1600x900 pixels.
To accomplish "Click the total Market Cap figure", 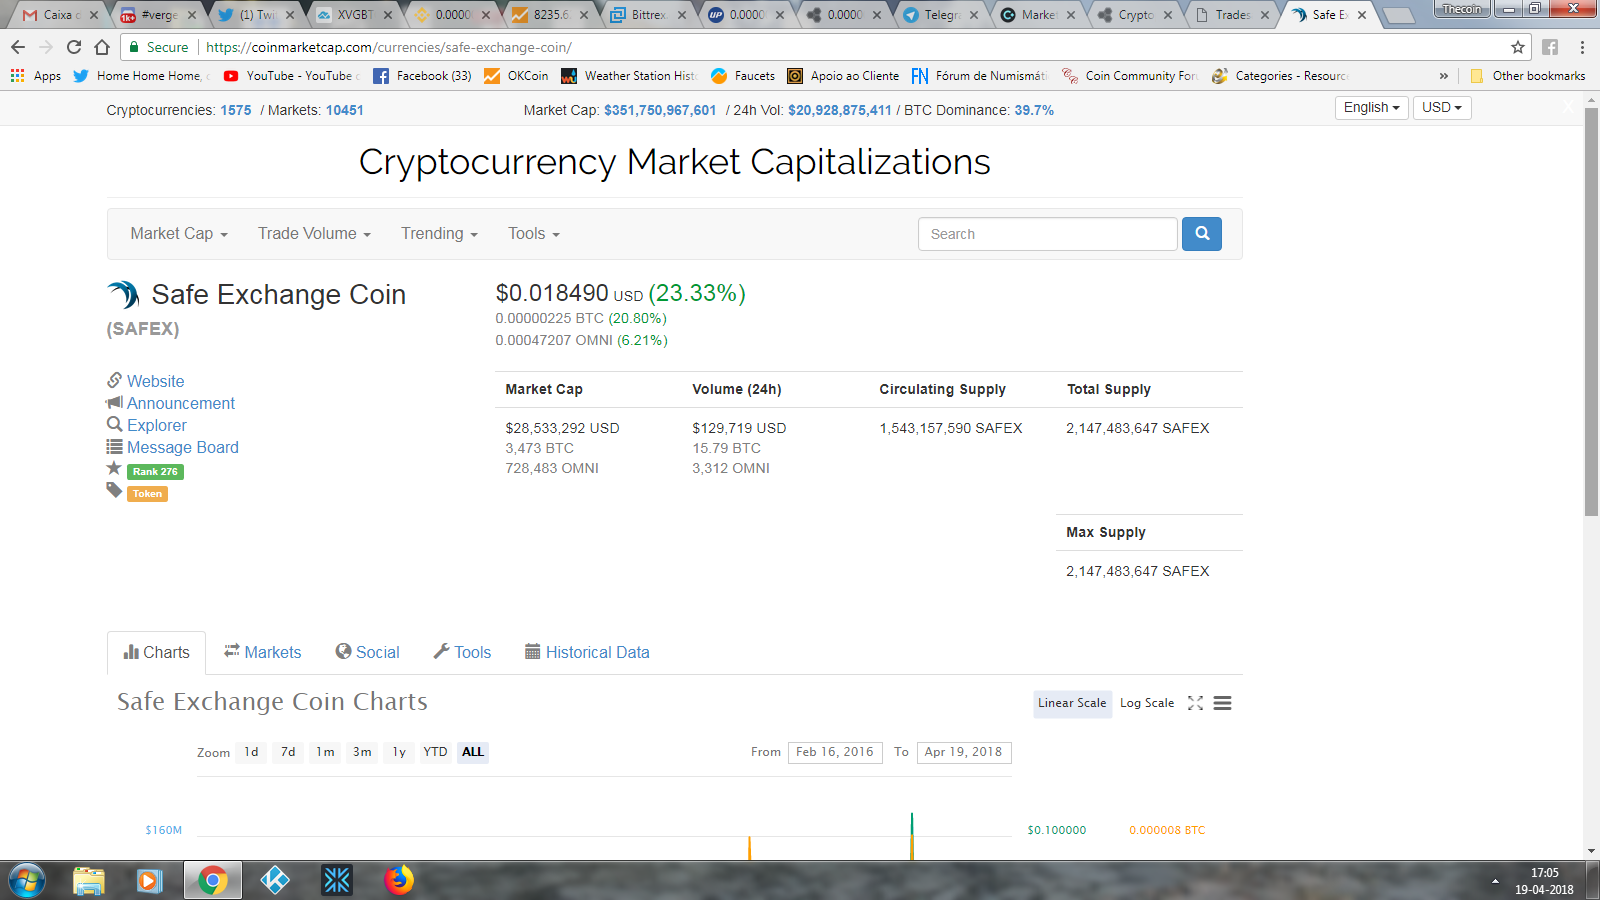I will click(x=660, y=110).
